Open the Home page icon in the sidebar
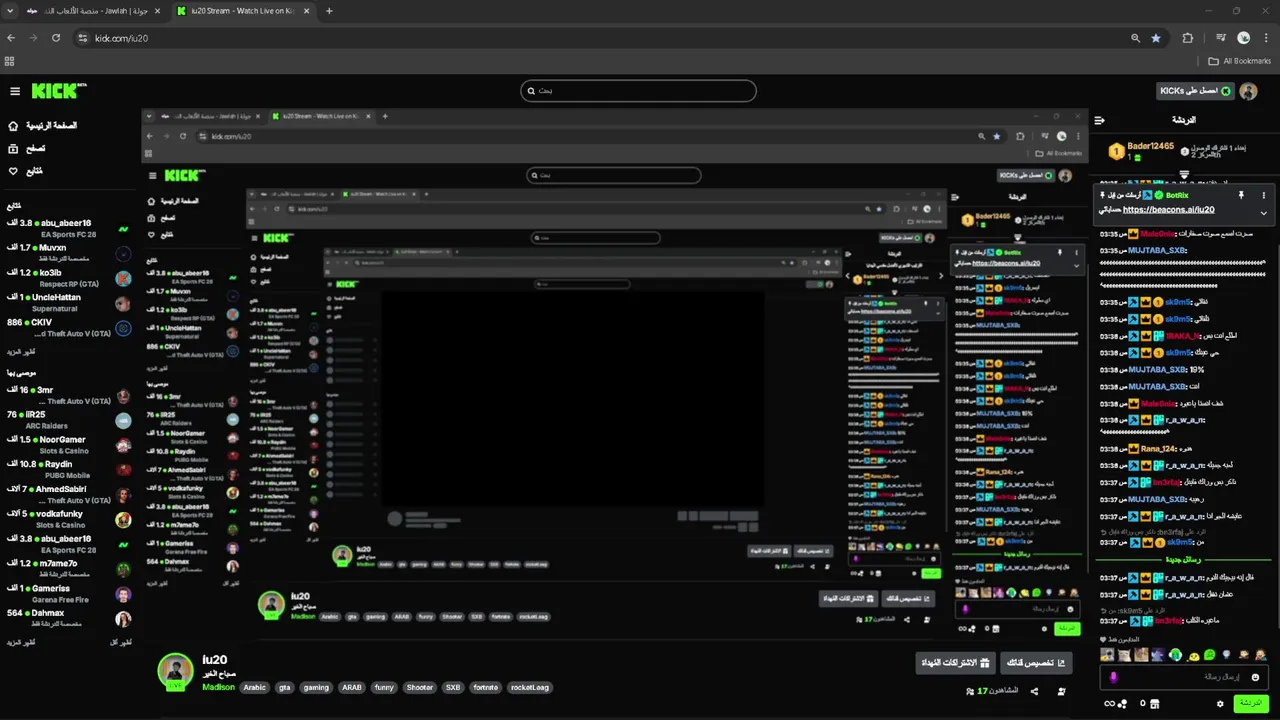Image resolution: width=1280 pixels, height=720 pixels. 13,126
